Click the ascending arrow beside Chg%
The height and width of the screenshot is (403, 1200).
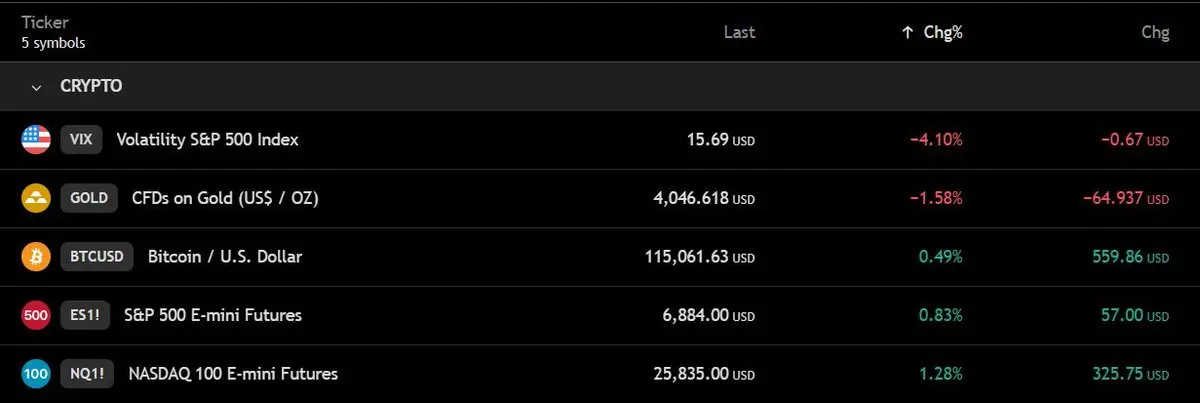pyautogui.click(x=907, y=32)
